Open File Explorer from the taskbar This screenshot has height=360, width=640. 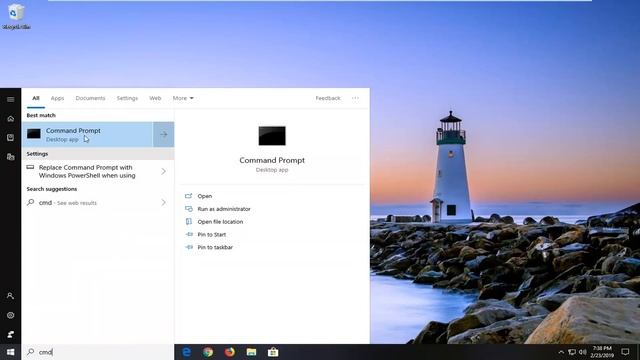(x=251, y=352)
